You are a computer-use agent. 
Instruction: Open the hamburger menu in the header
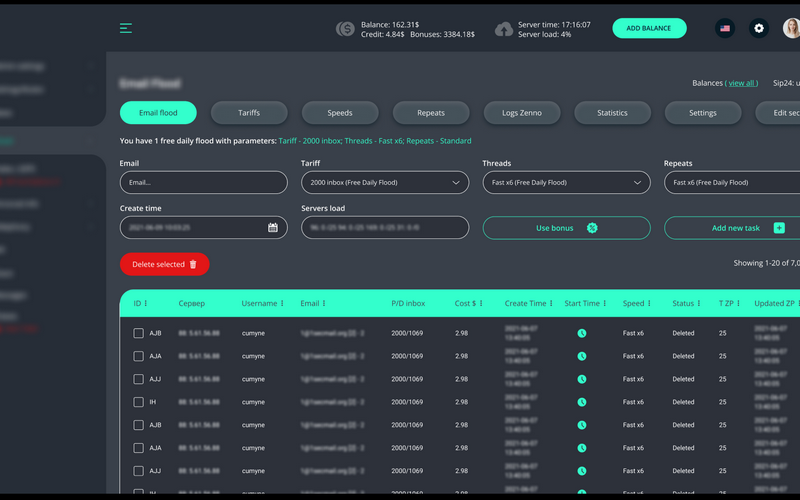pyautogui.click(x=126, y=28)
